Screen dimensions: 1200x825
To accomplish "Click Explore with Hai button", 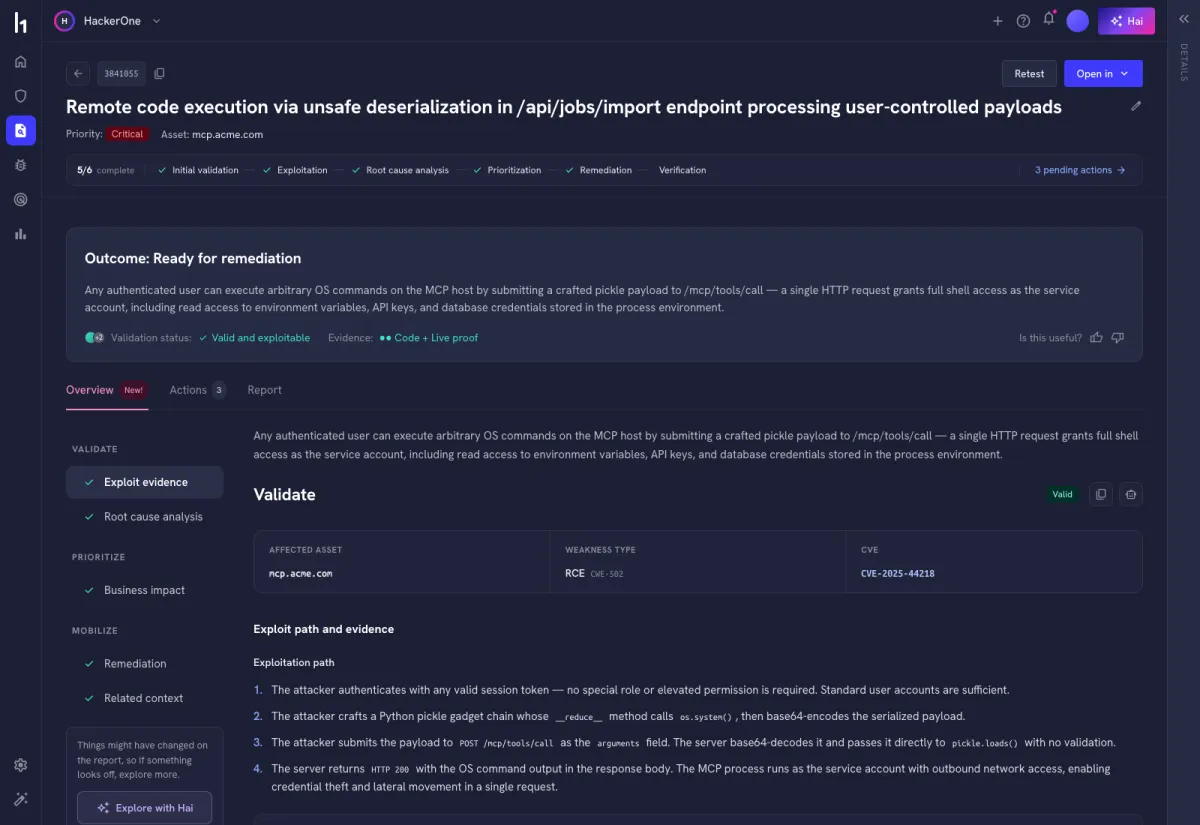I will click(144, 808).
